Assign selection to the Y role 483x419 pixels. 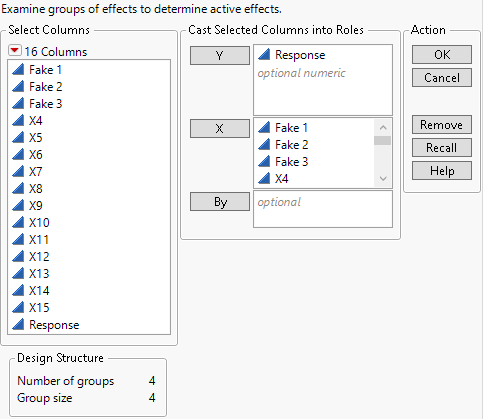pyautogui.click(x=220, y=55)
